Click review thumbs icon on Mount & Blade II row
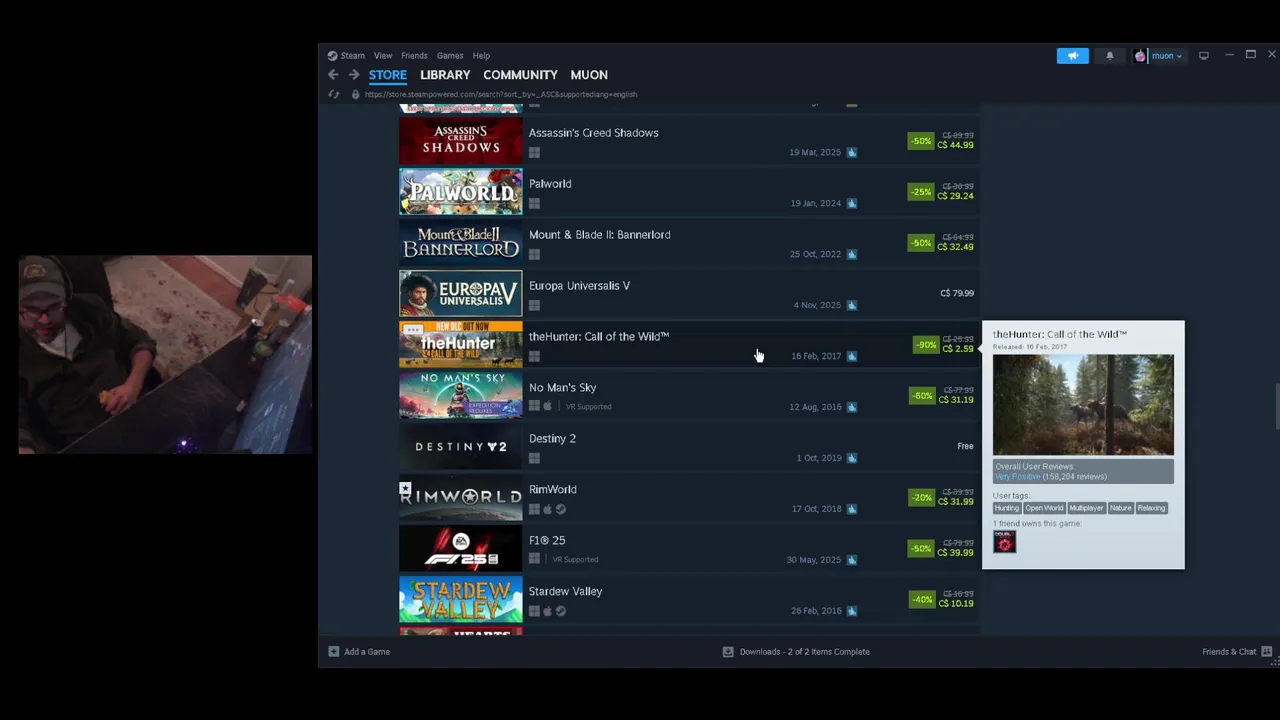This screenshot has height=720, width=1280. (852, 254)
